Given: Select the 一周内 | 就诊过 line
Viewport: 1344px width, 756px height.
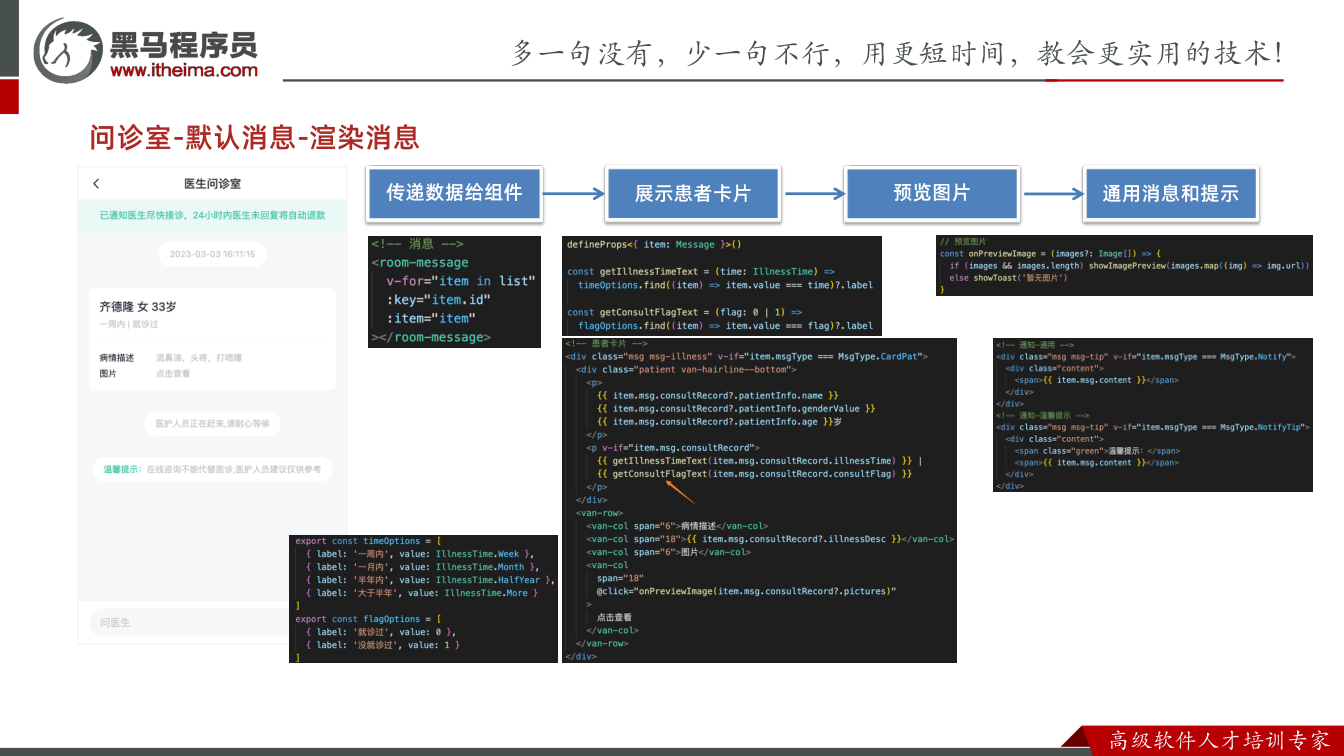Looking at the screenshot, I should (x=129, y=324).
